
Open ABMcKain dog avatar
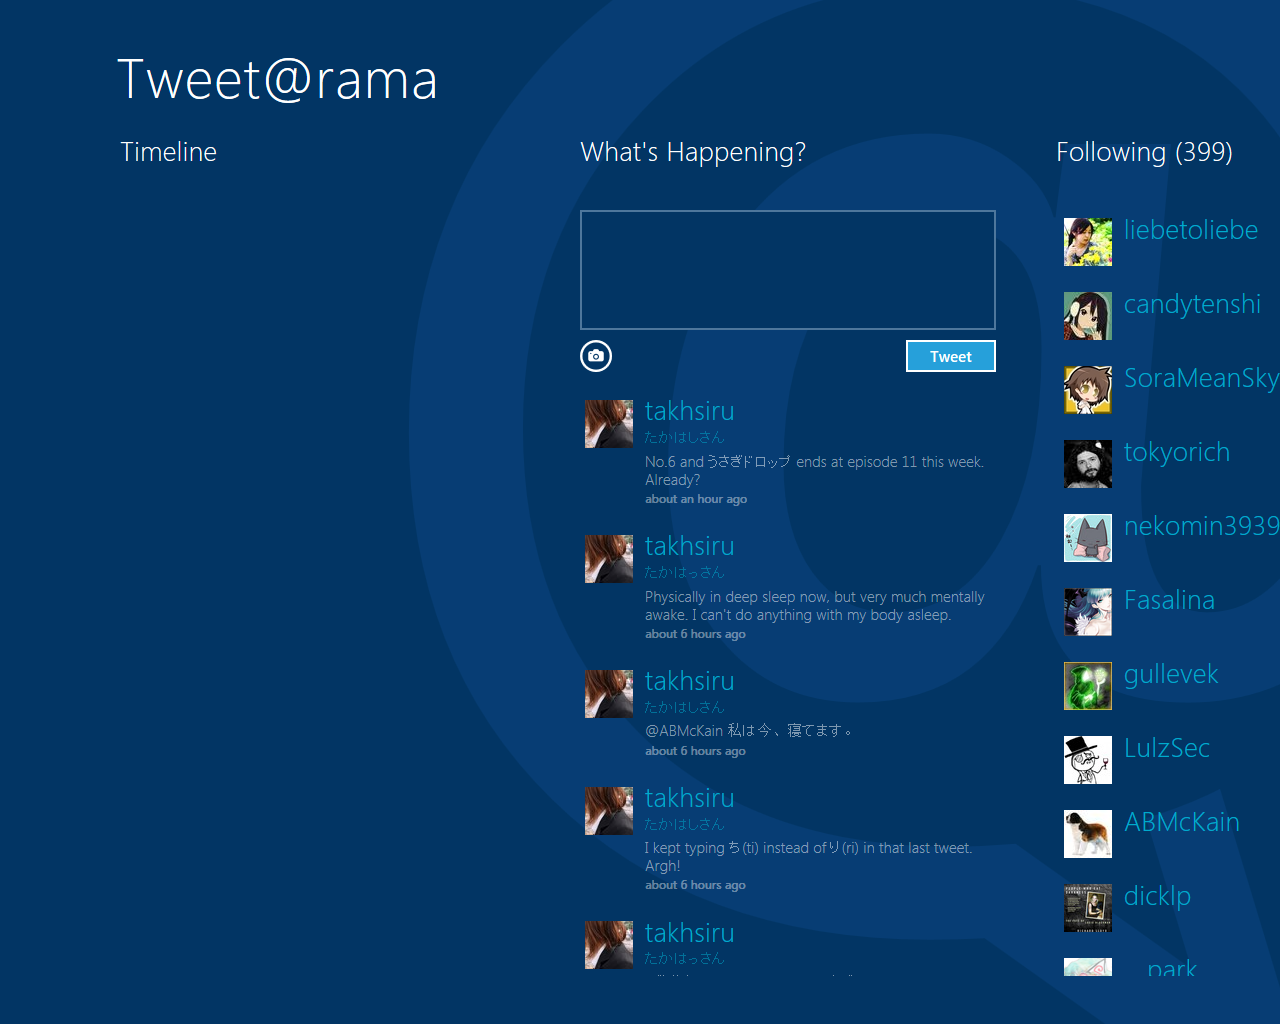[1088, 834]
